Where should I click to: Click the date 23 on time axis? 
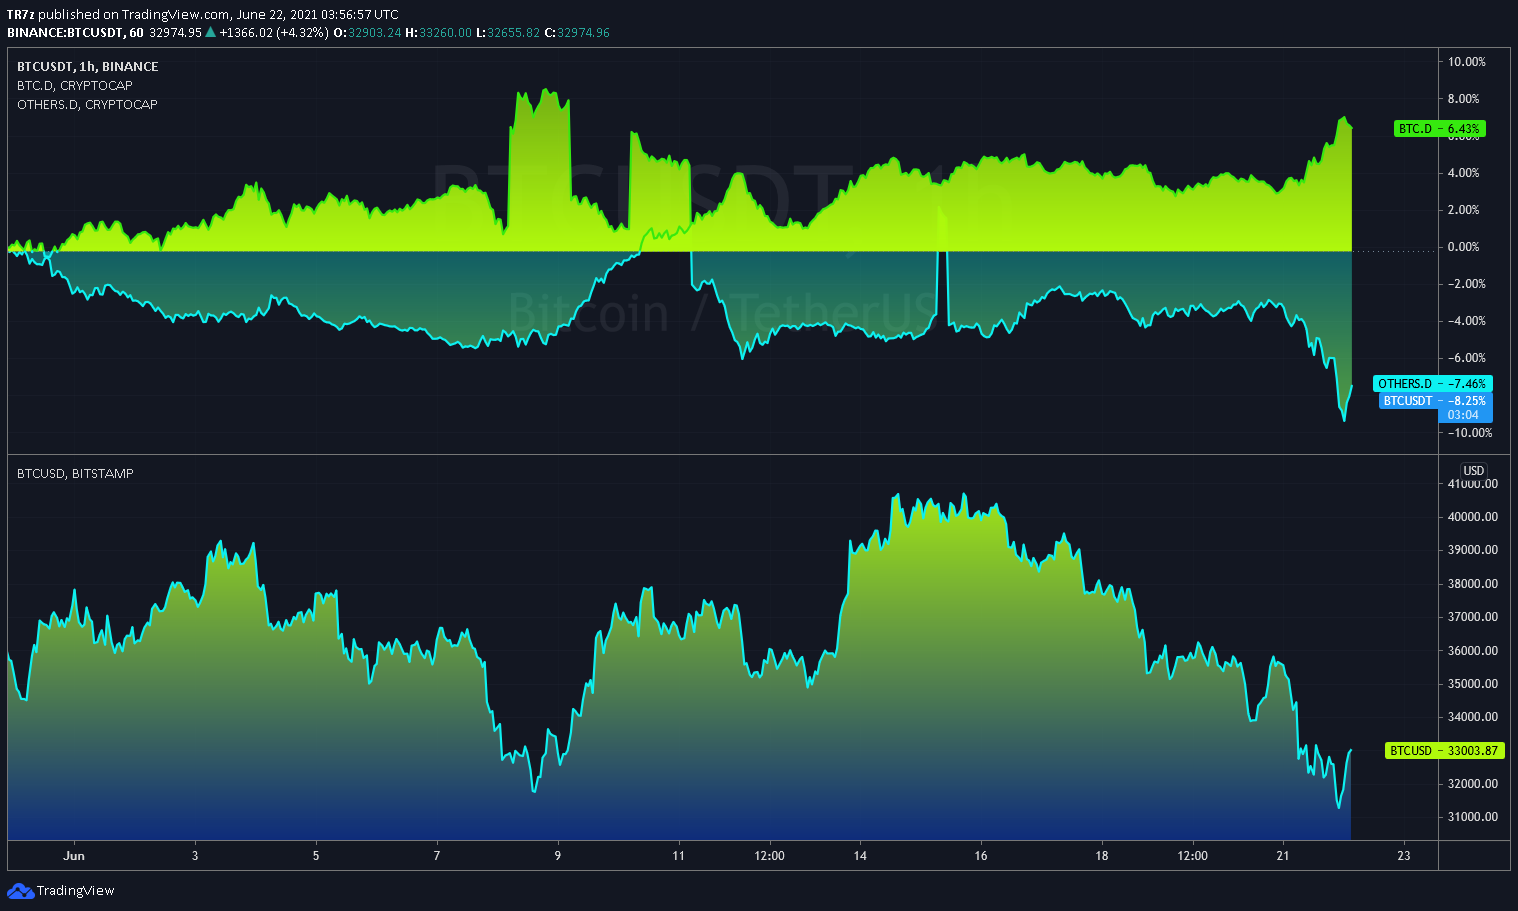point(1404,856)
